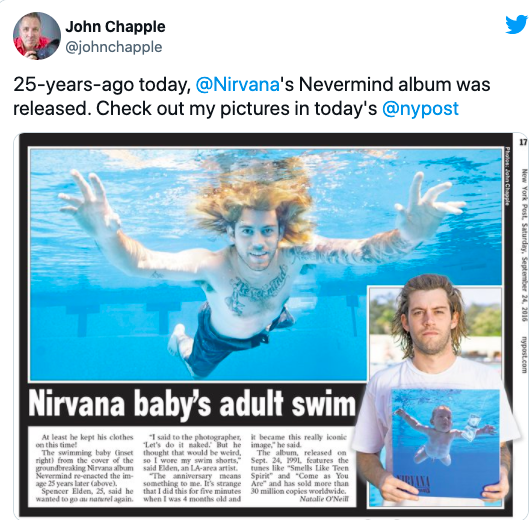This screenshot has height=520, width=530.
Task: Click the Twitter bird logo
Action: pos(516,25)
